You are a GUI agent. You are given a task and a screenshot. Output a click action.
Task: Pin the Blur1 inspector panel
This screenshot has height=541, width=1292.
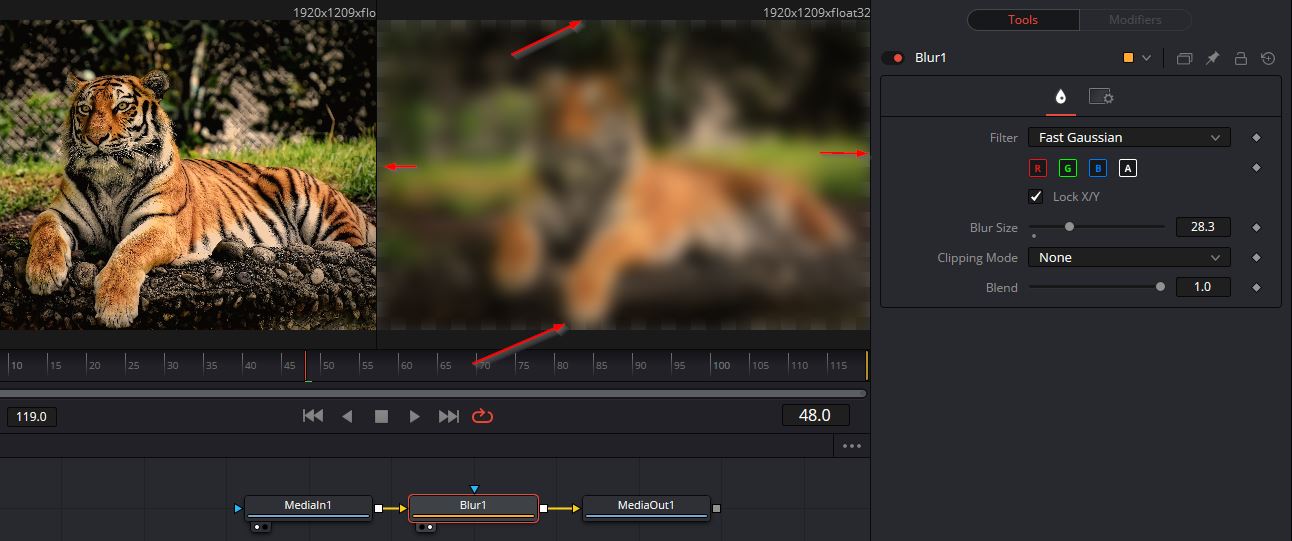point(1212,58)
